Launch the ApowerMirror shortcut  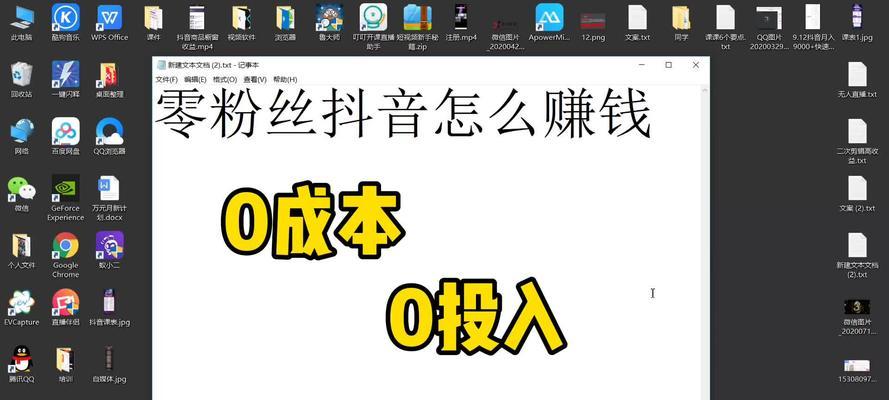549,23
